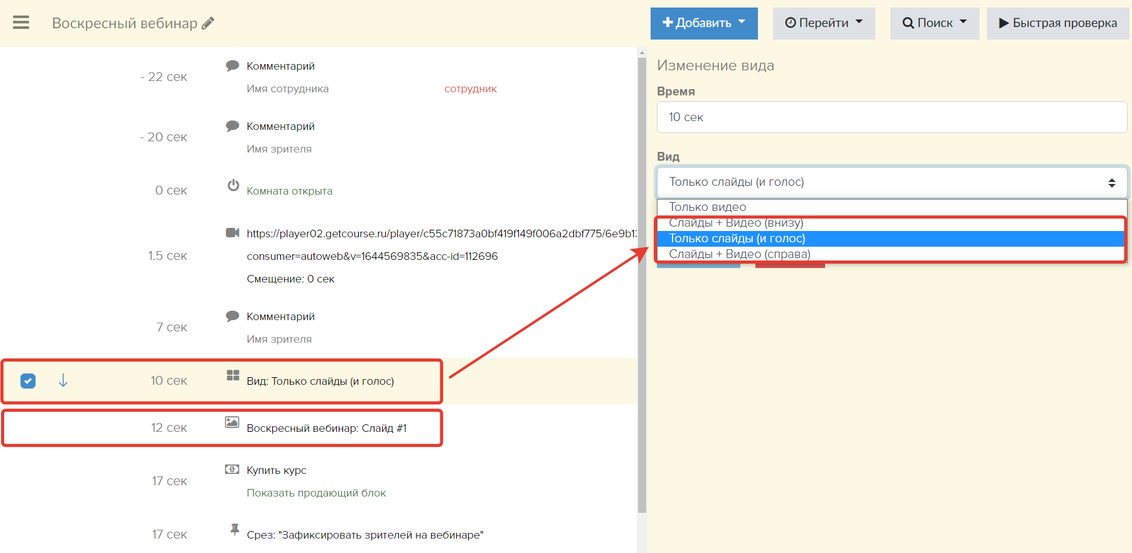Click the video camera icon next to player URL
This screenshot has width=1132, height=553.
[233, 233]
